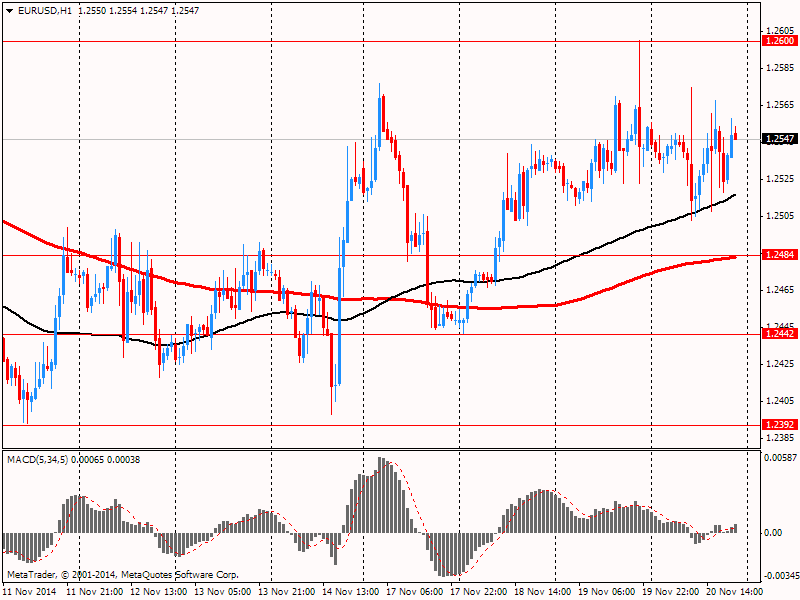Click the 11 Nov 2014 time axis label
The width and height of the screenshot is (800, 600).
pyautogui.click(x=31, y=592)
